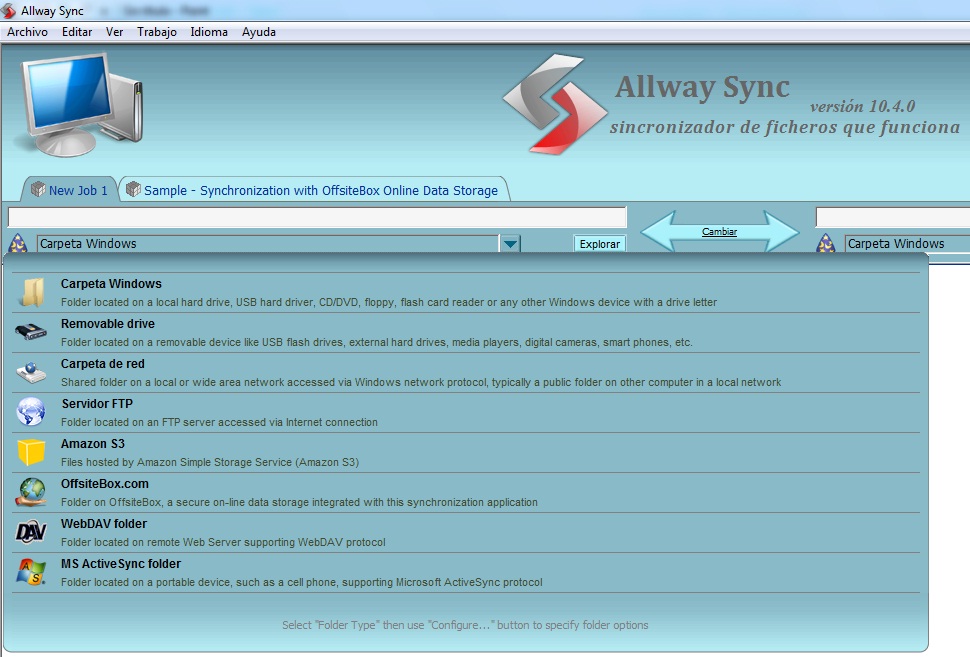Viewport: 970px width, 657px height.
Task: Click the Explorar button
Action: [599, 244]
